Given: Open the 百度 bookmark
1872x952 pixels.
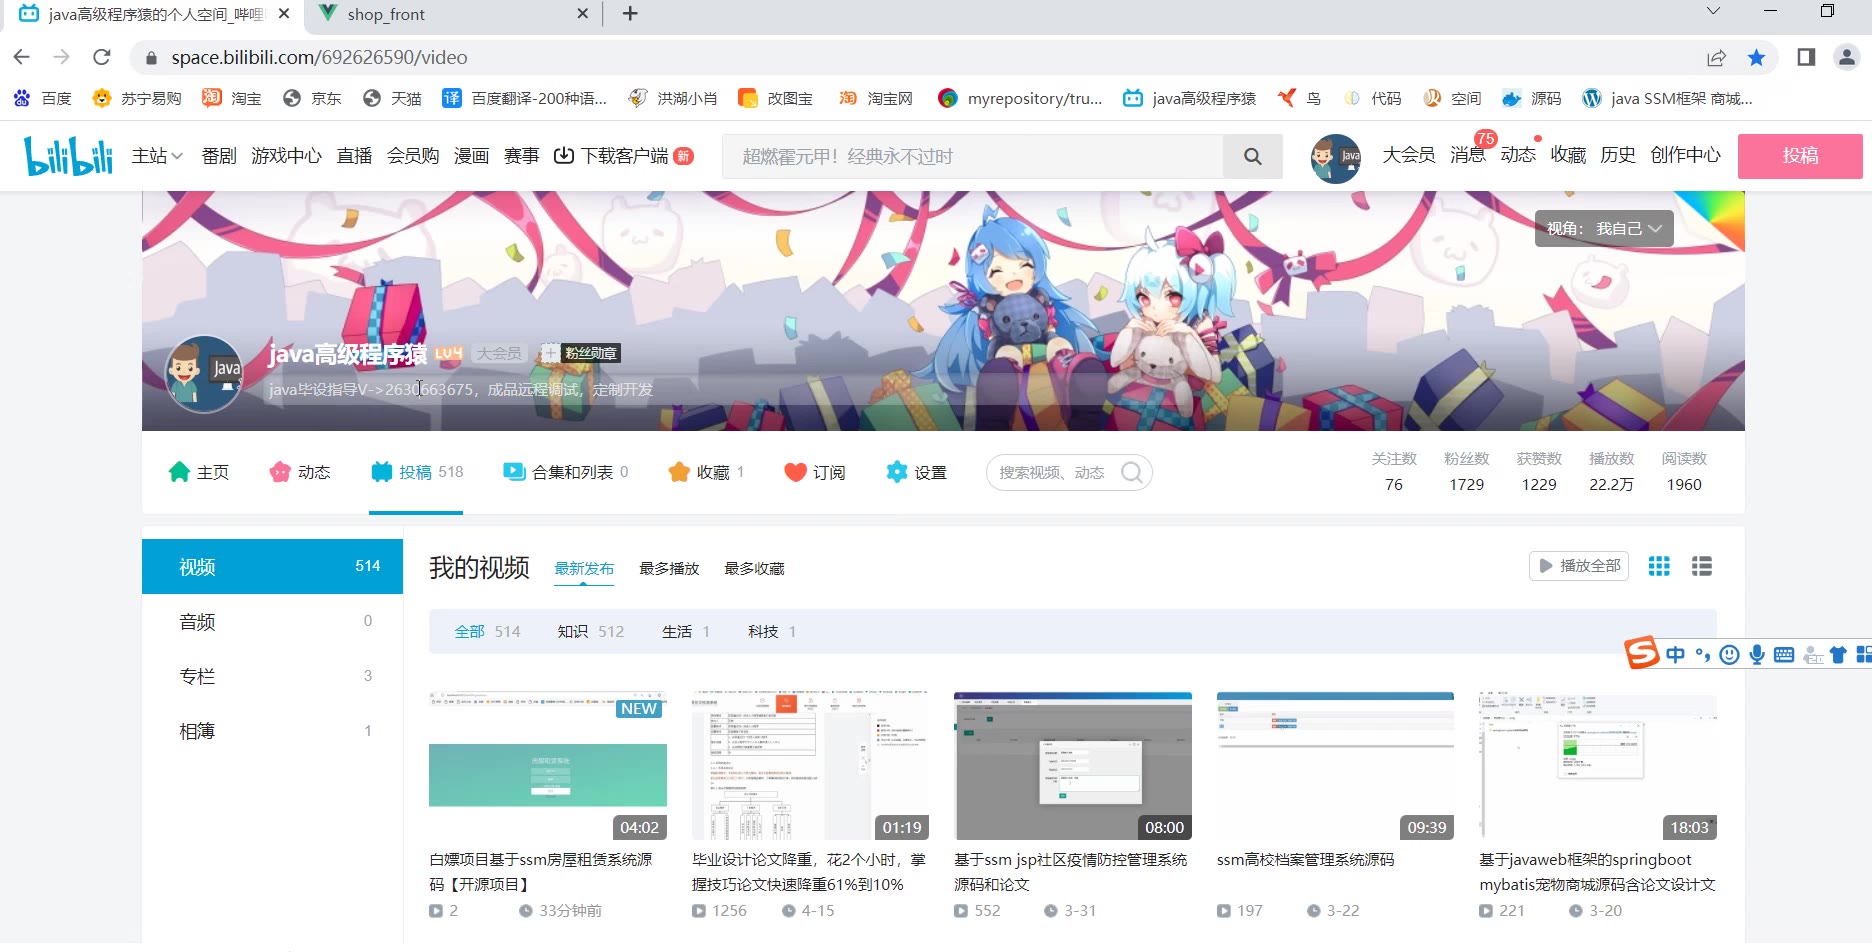Looking at the screenshot, I should click(42, 98).
